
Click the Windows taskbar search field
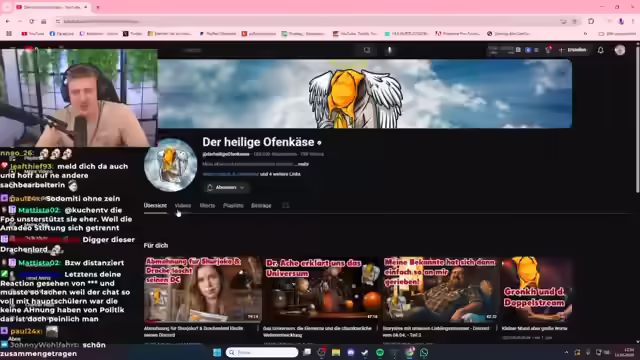pyautogui.click(x=262, y=352)
